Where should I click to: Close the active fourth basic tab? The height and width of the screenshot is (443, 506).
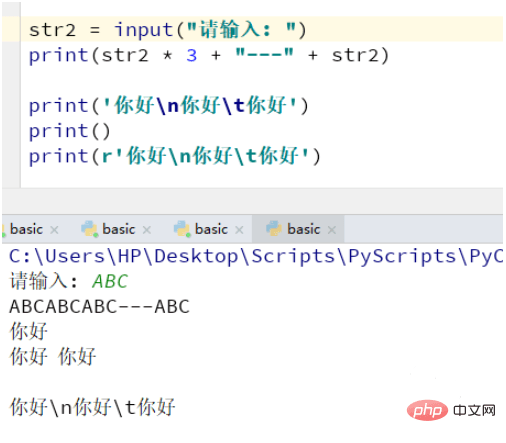pyautogui.click(x=332, y=230)
